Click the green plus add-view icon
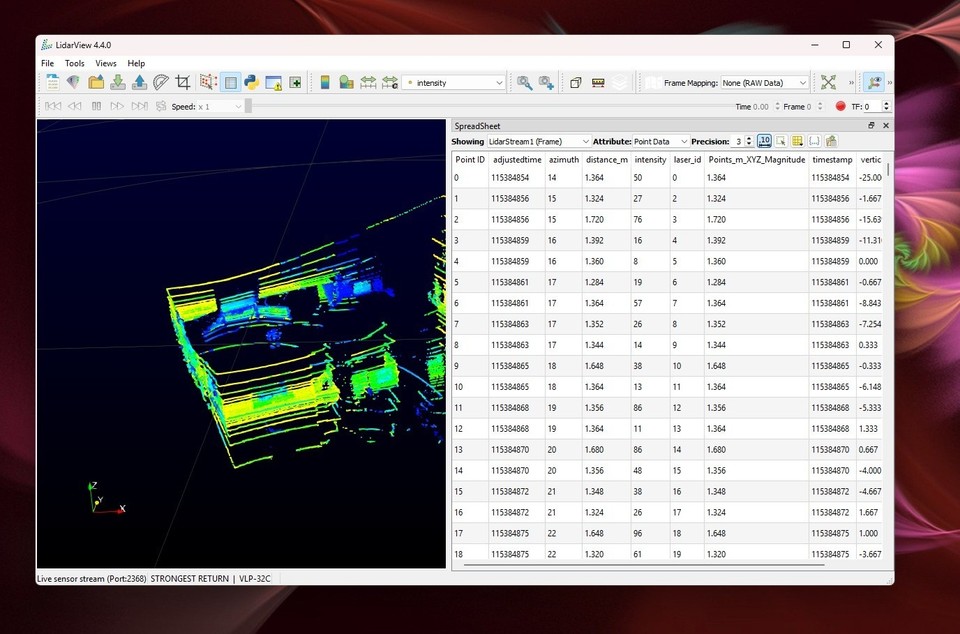 tap(295, 83)
